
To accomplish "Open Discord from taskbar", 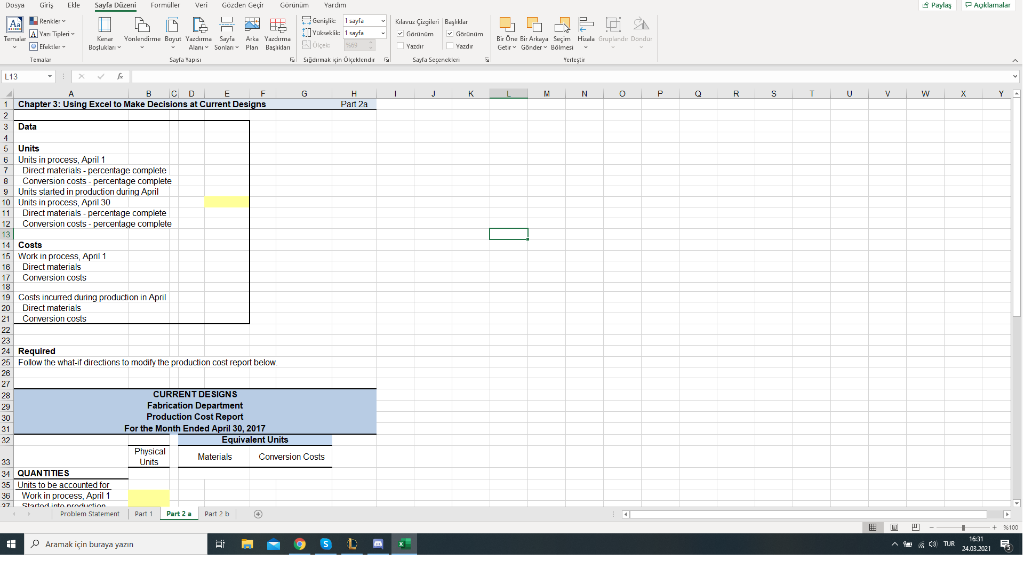I will 378,544.
